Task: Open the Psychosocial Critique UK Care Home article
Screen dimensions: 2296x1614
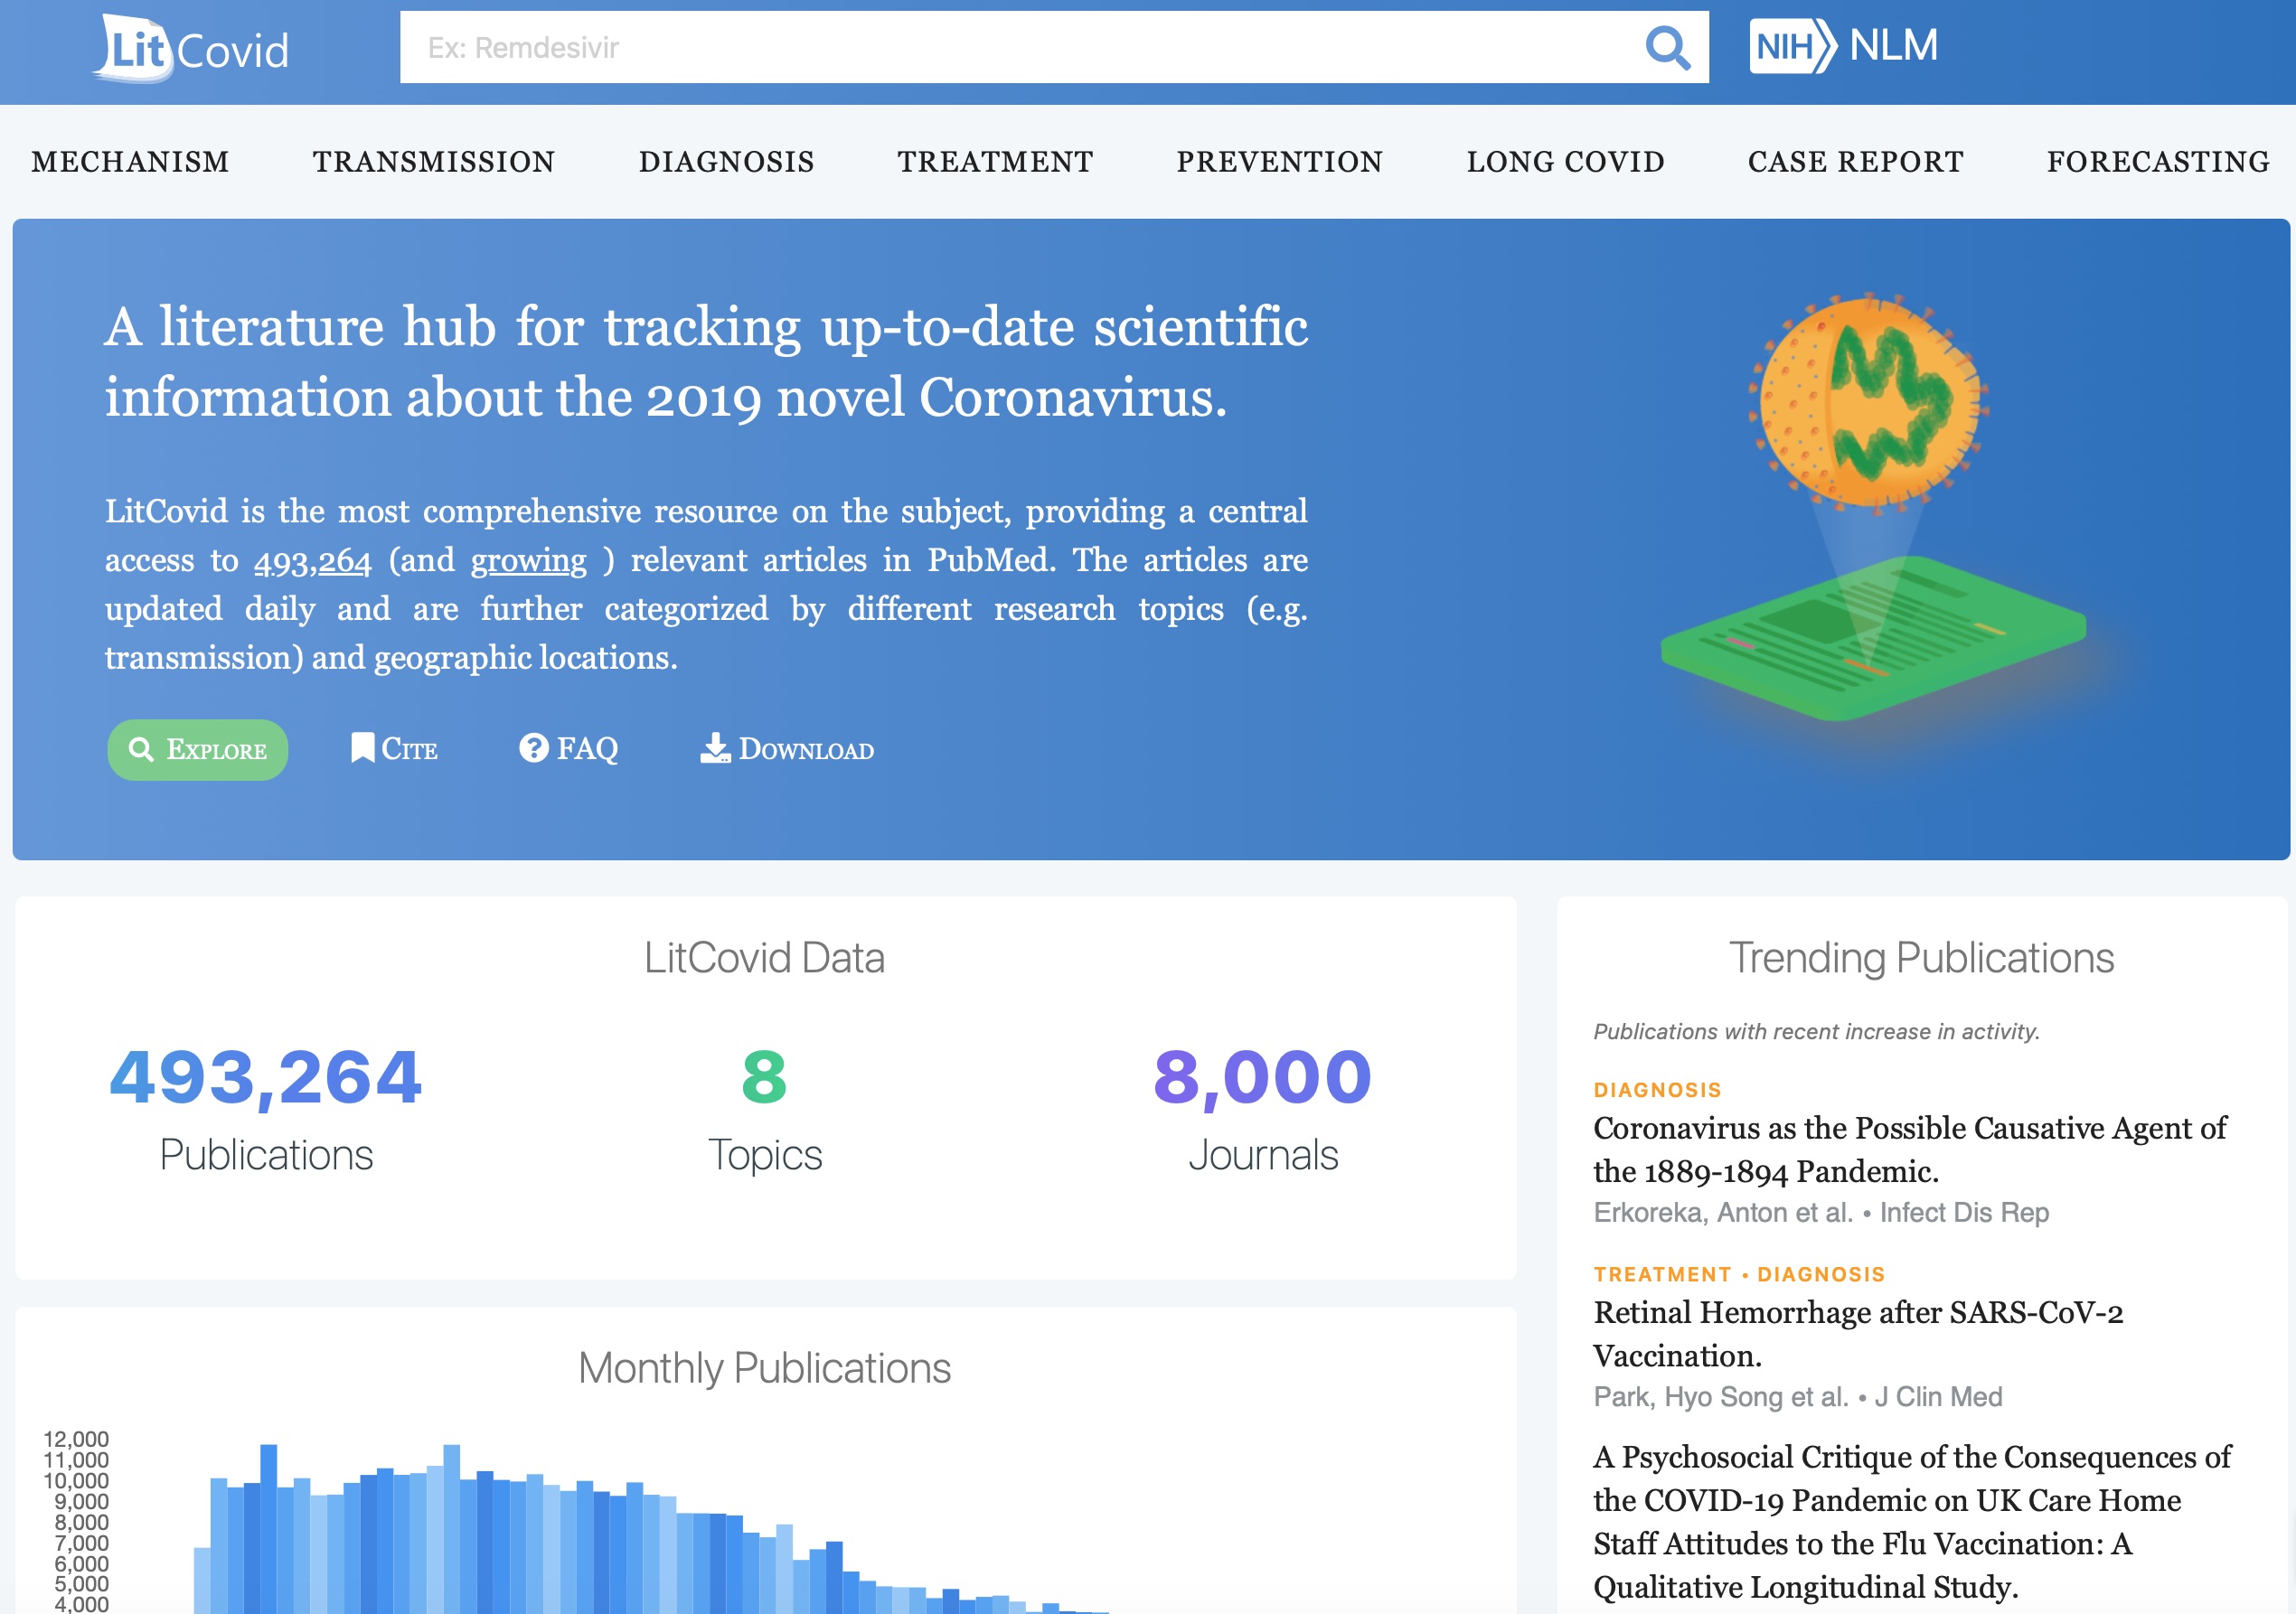Action: 1911,1521
